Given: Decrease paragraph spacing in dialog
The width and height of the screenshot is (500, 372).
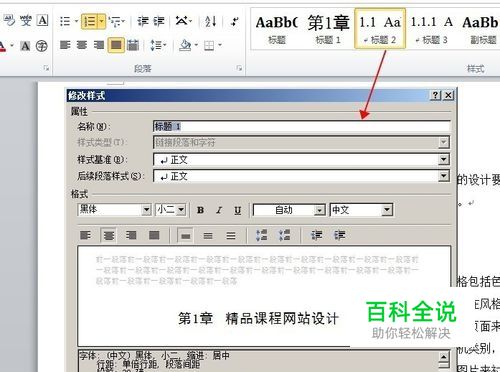Looking at the screenshot, I should pyautogui.click(x=284, y=235).
